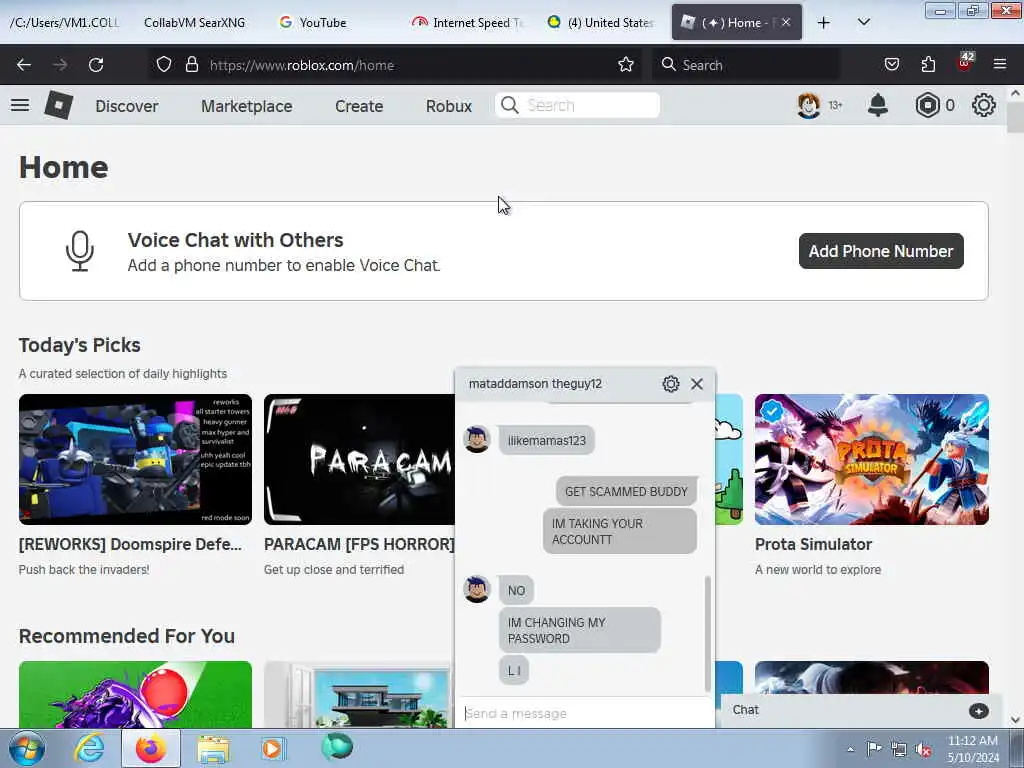Click the page vertical scrollbar thumb
Screen dimensions: 1024x768
point(1015,118)
